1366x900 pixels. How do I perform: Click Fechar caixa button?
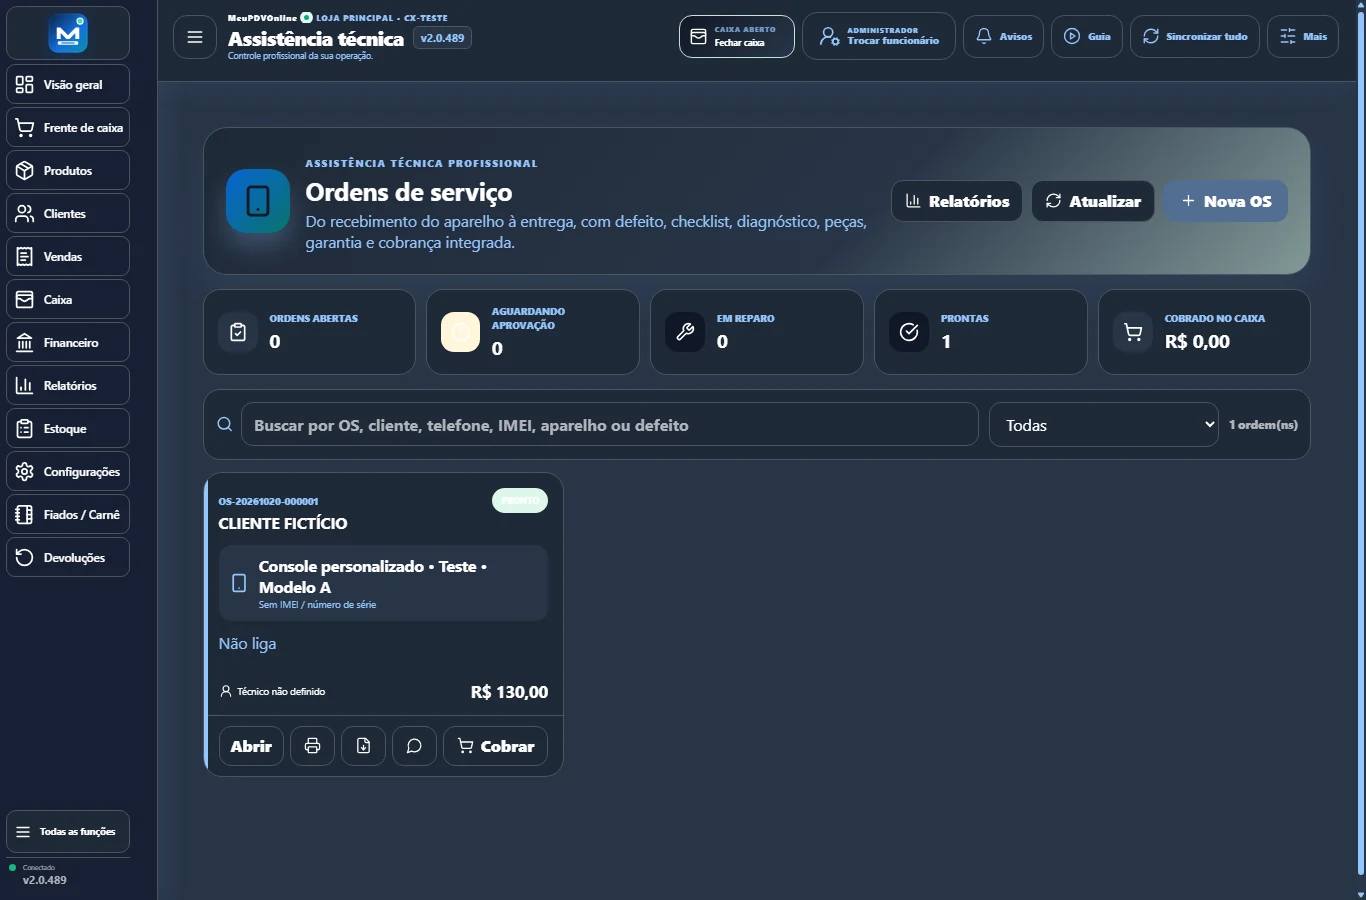(737, 37)
